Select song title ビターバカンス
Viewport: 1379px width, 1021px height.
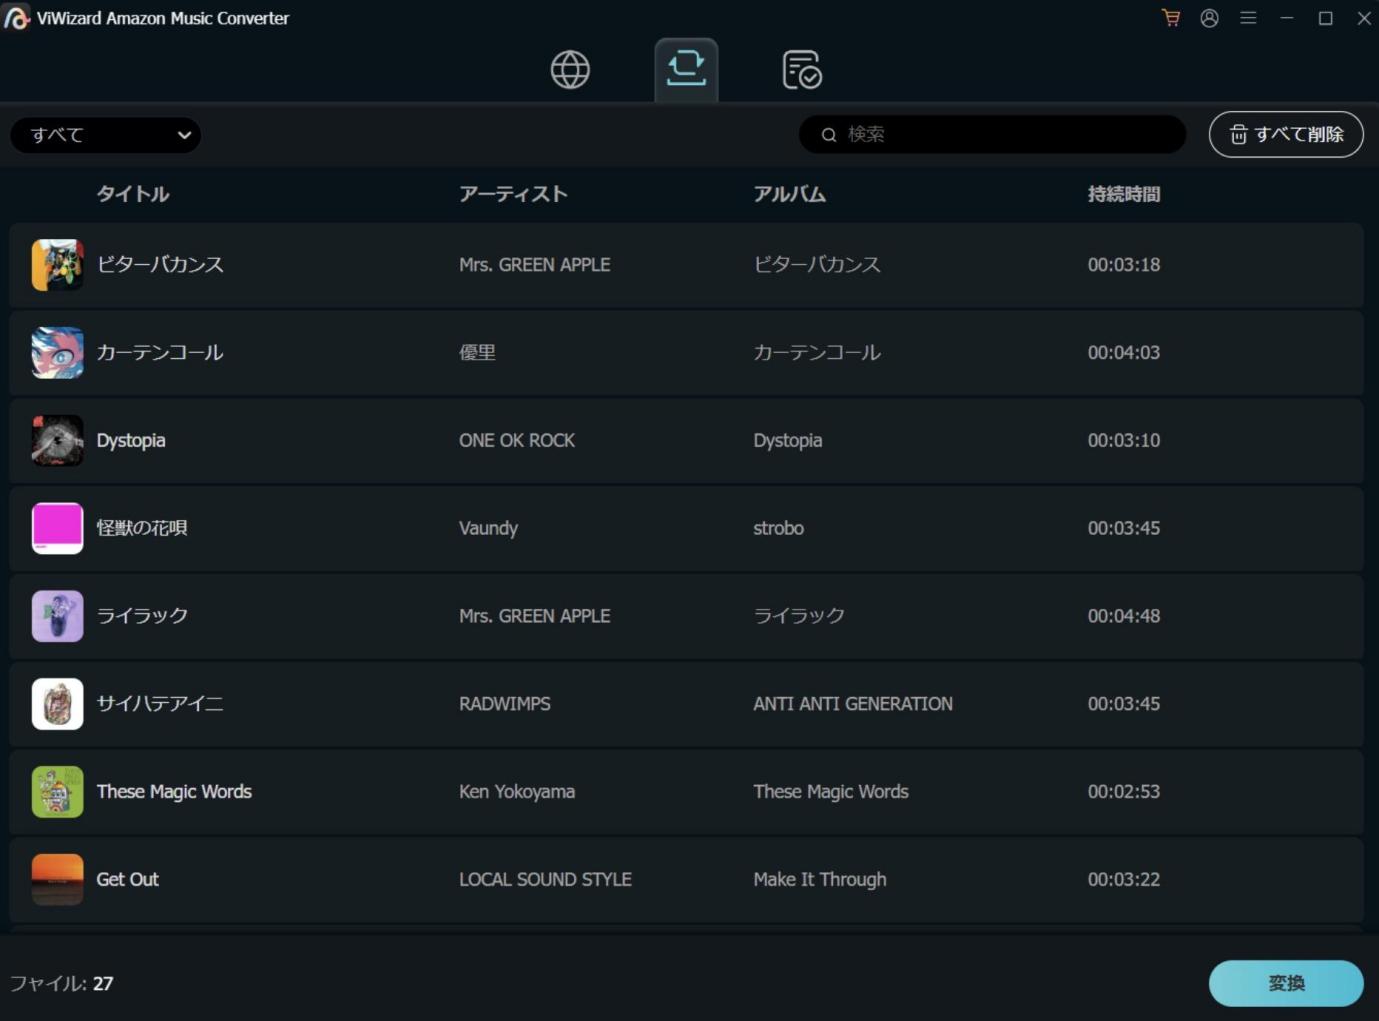click(160, 265)
